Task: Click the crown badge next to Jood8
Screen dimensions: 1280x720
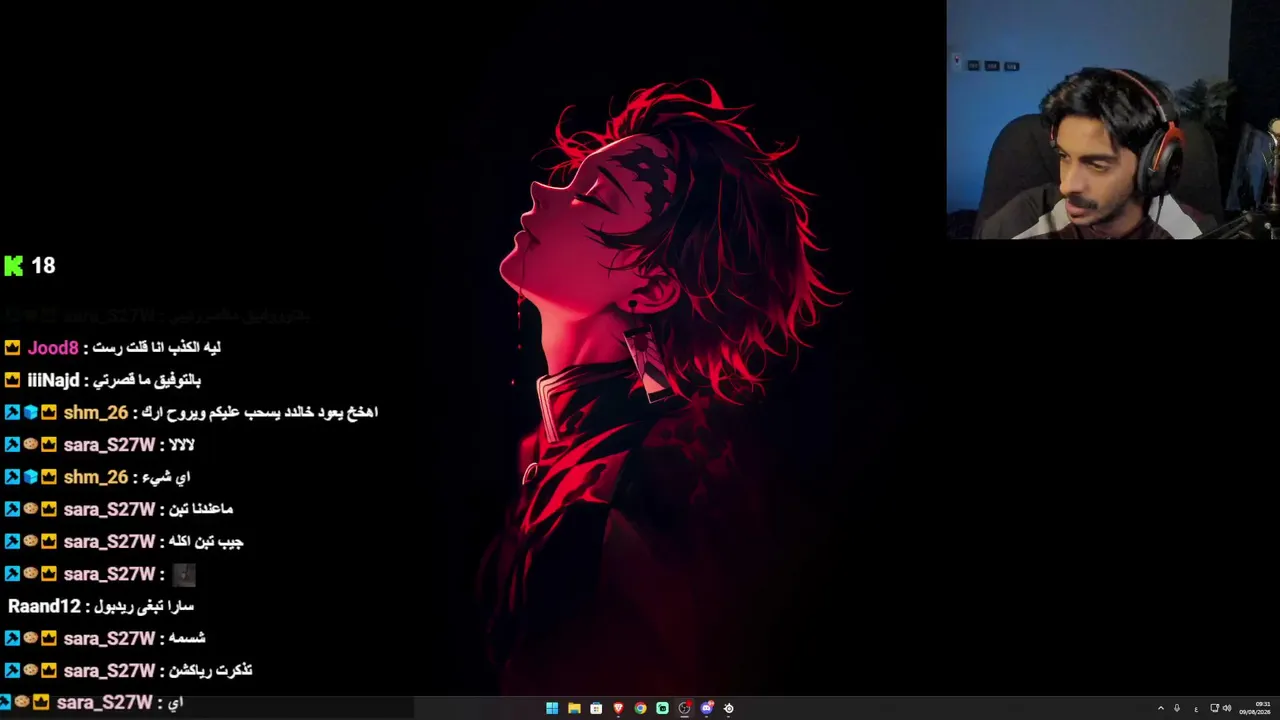Action: (x=12, y=348)
